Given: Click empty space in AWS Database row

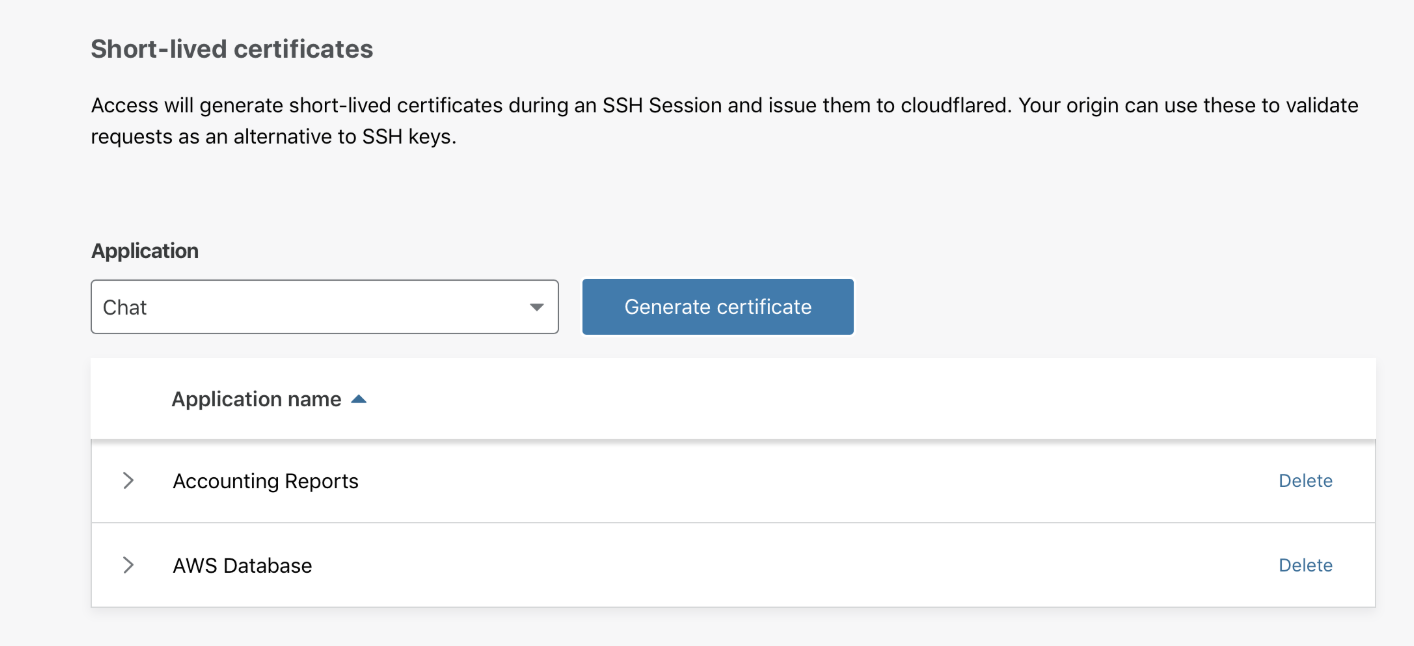Looking at the screenshot, I should point(800,565).
